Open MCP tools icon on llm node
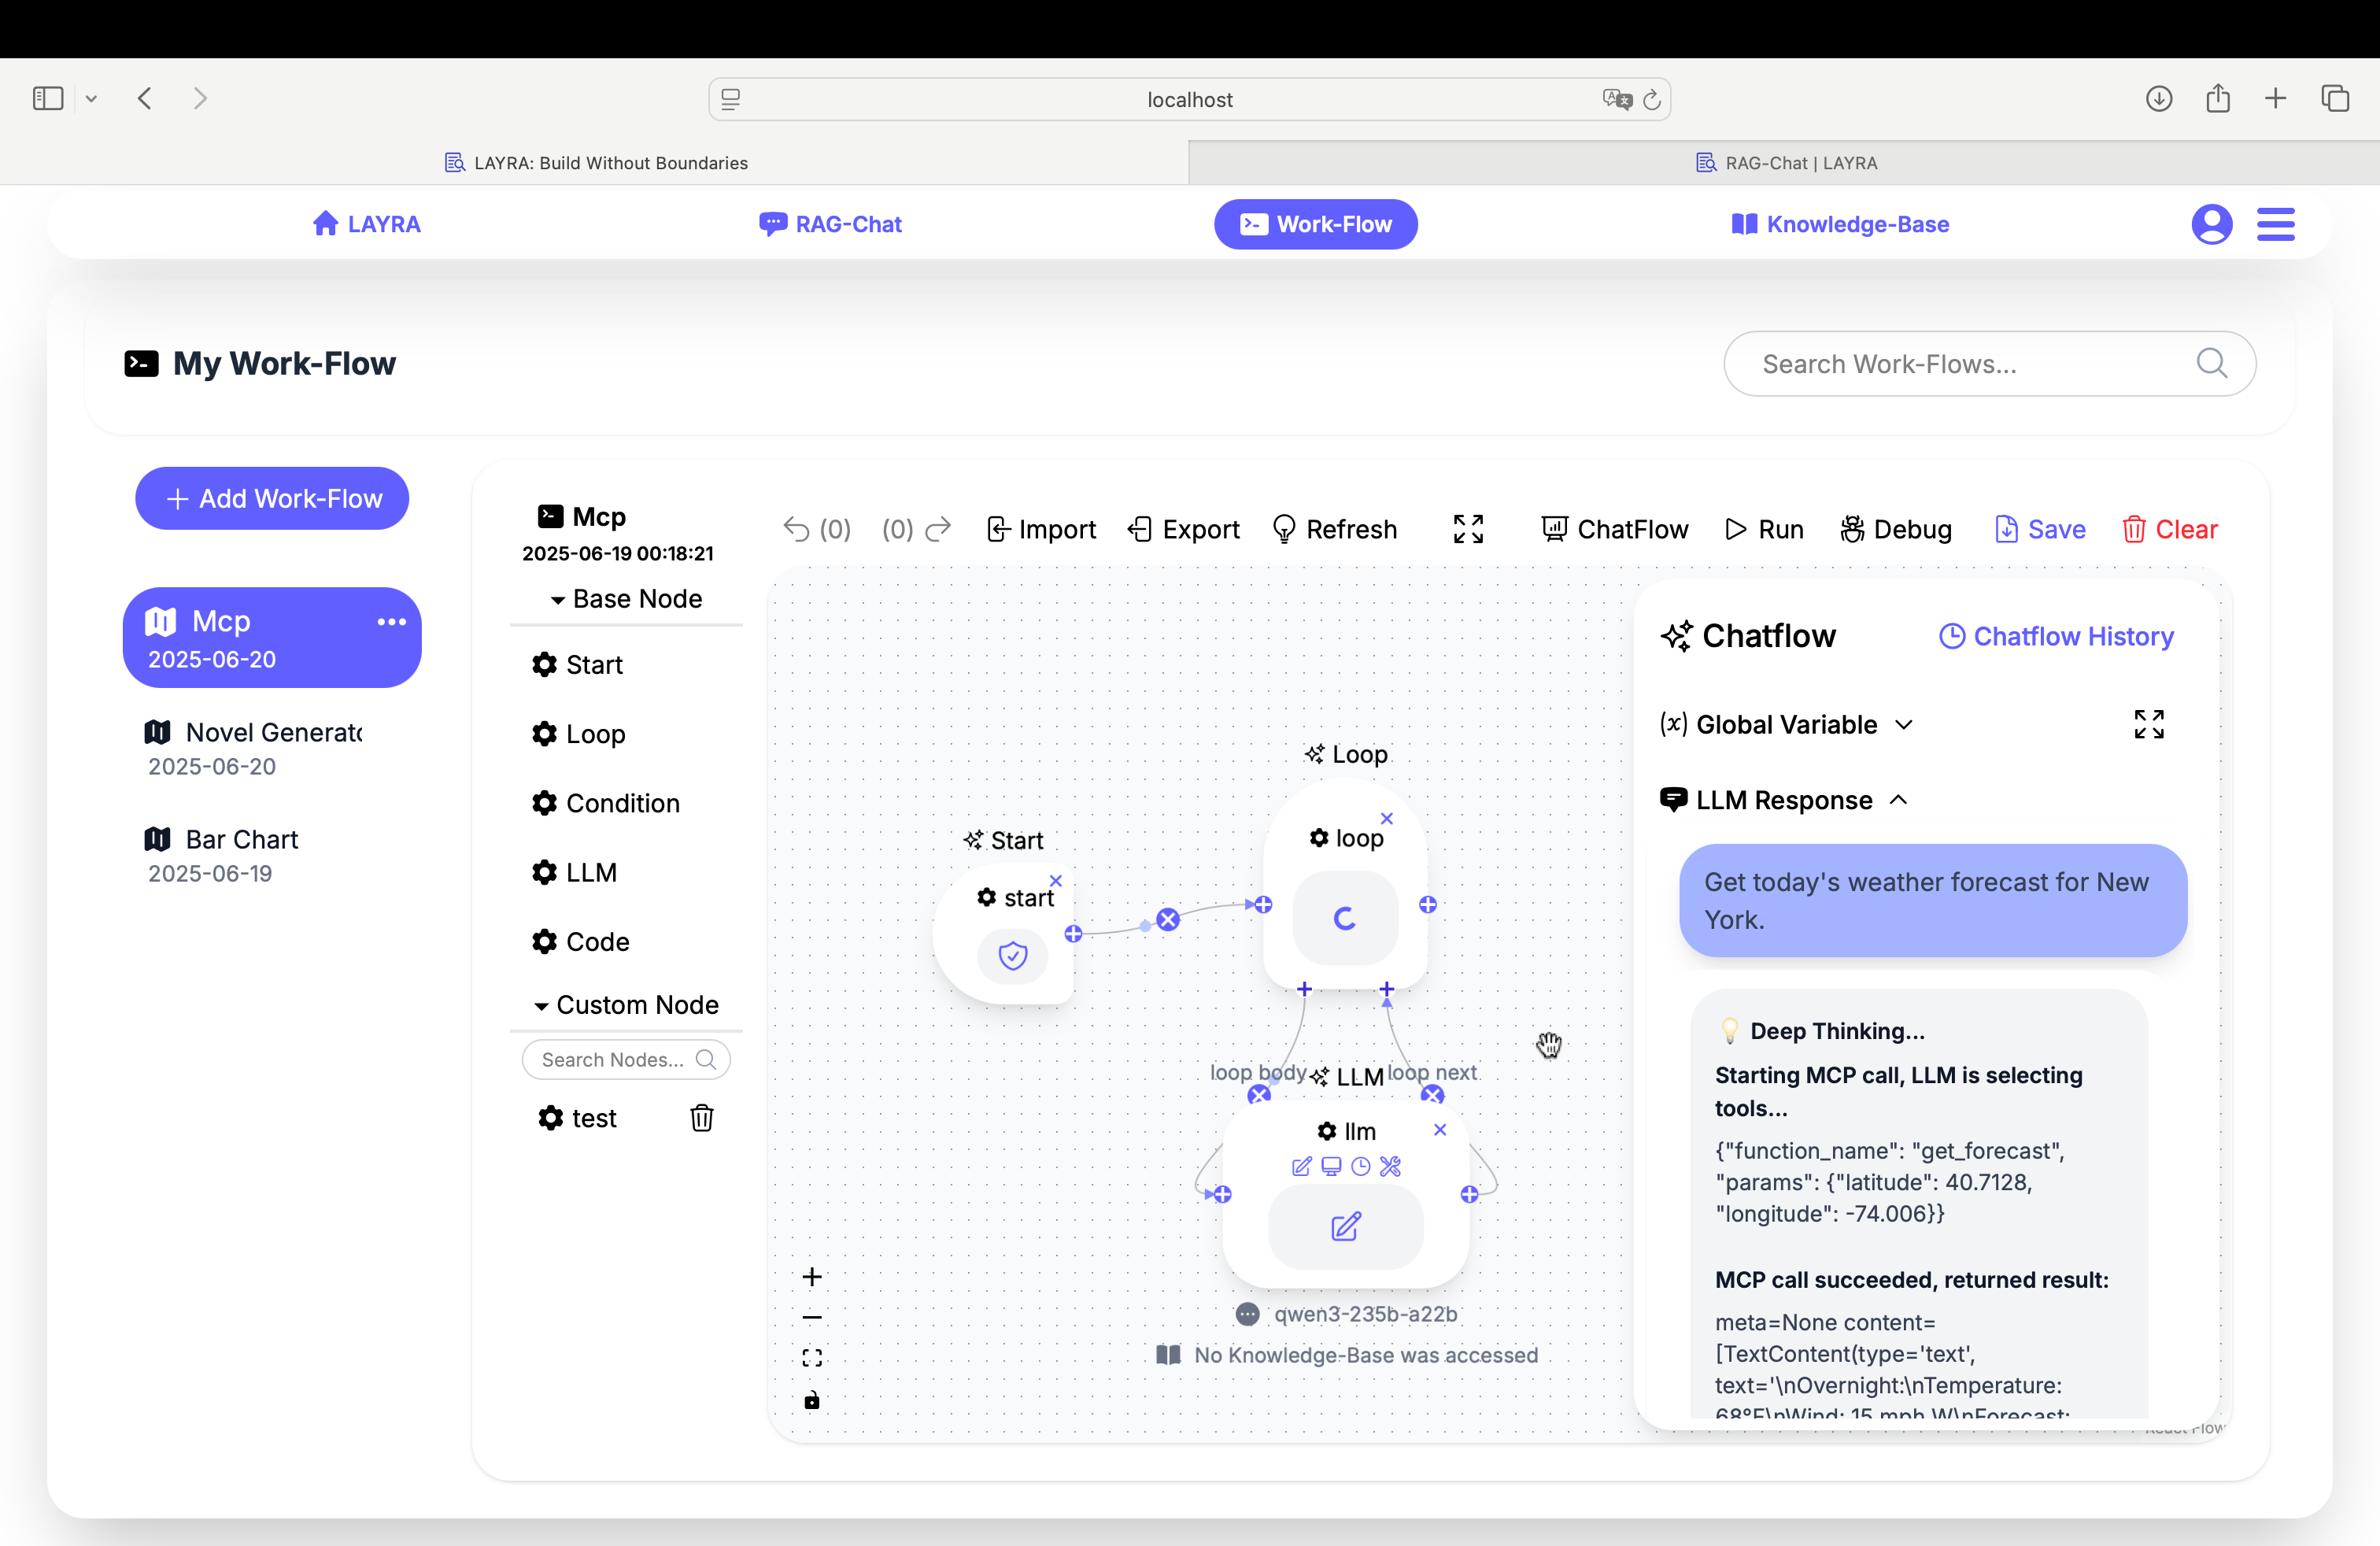 click(1390, 1166)
